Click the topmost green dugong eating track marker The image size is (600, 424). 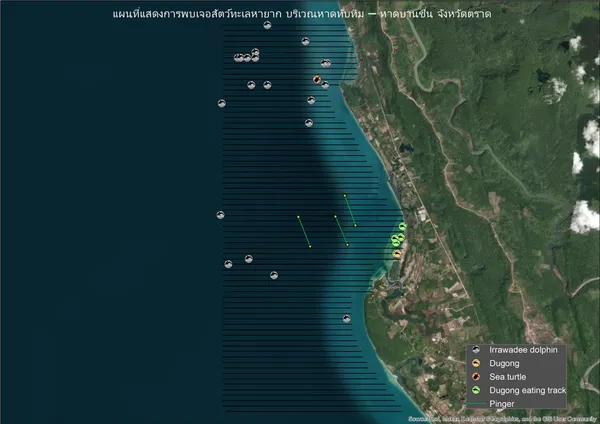[401, 227]
